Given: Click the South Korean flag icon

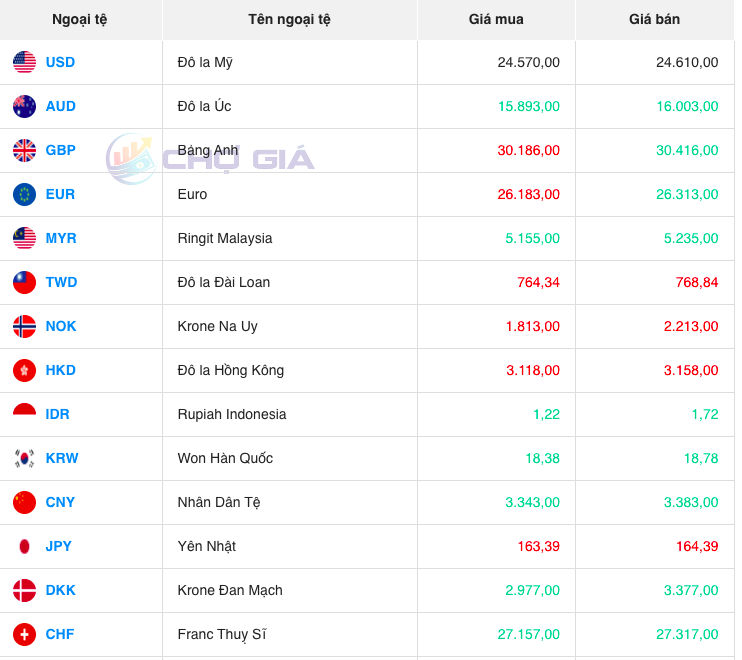Looking at the screenshot, I should [x=24, y=458].
